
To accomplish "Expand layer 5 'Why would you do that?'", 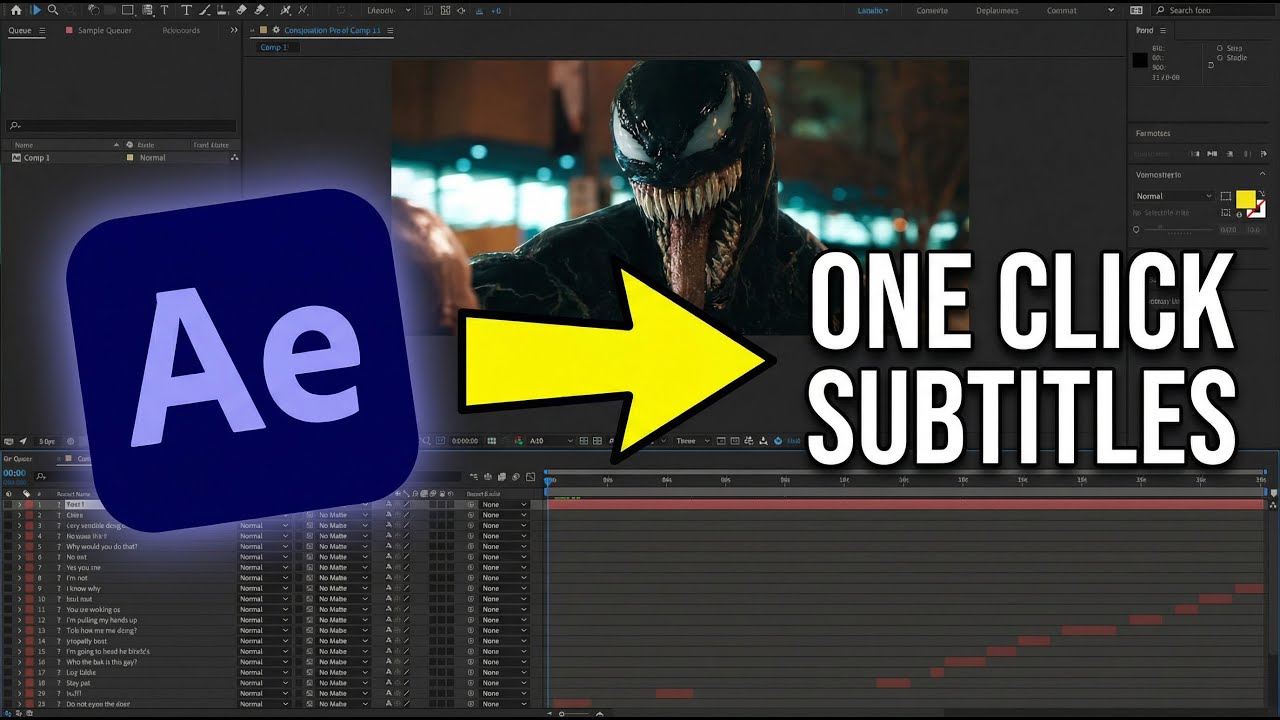I will coord(19,547).
